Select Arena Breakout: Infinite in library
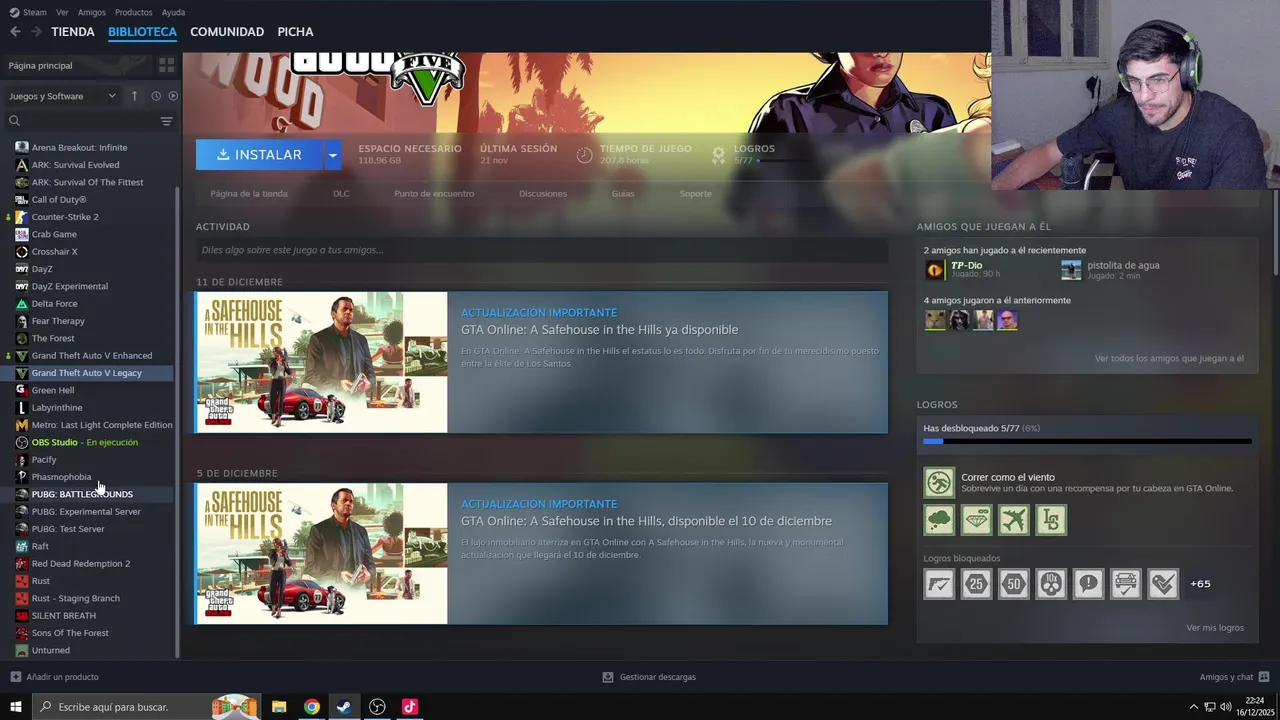 [79, 147]
